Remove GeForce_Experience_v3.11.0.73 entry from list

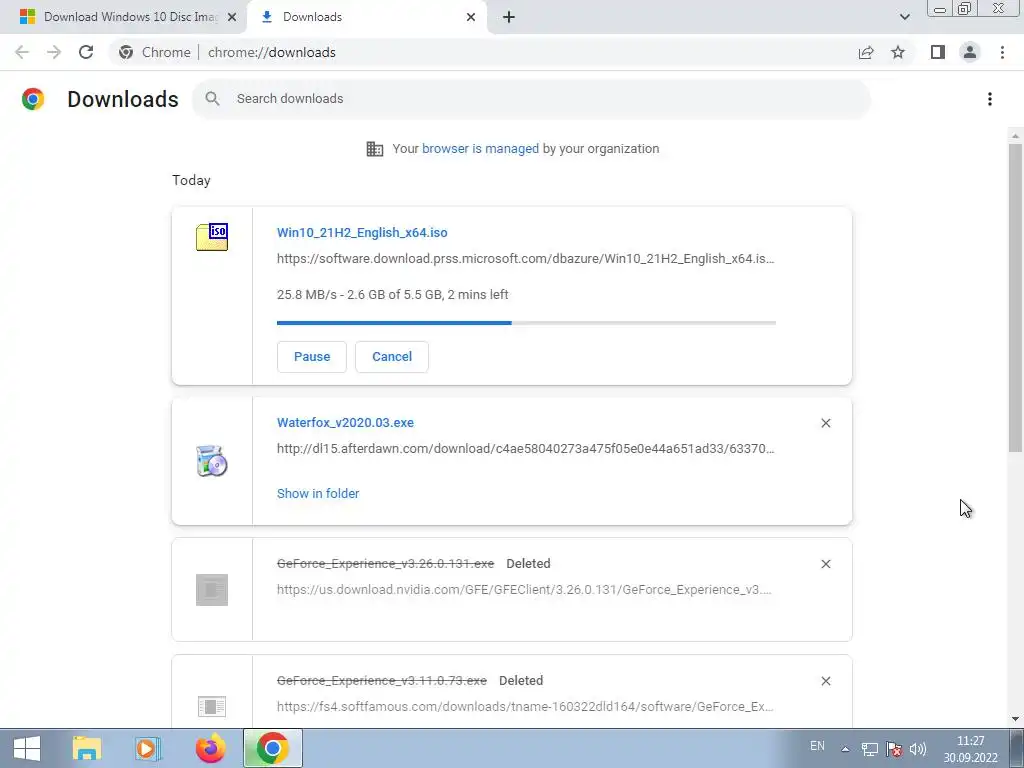825,681
